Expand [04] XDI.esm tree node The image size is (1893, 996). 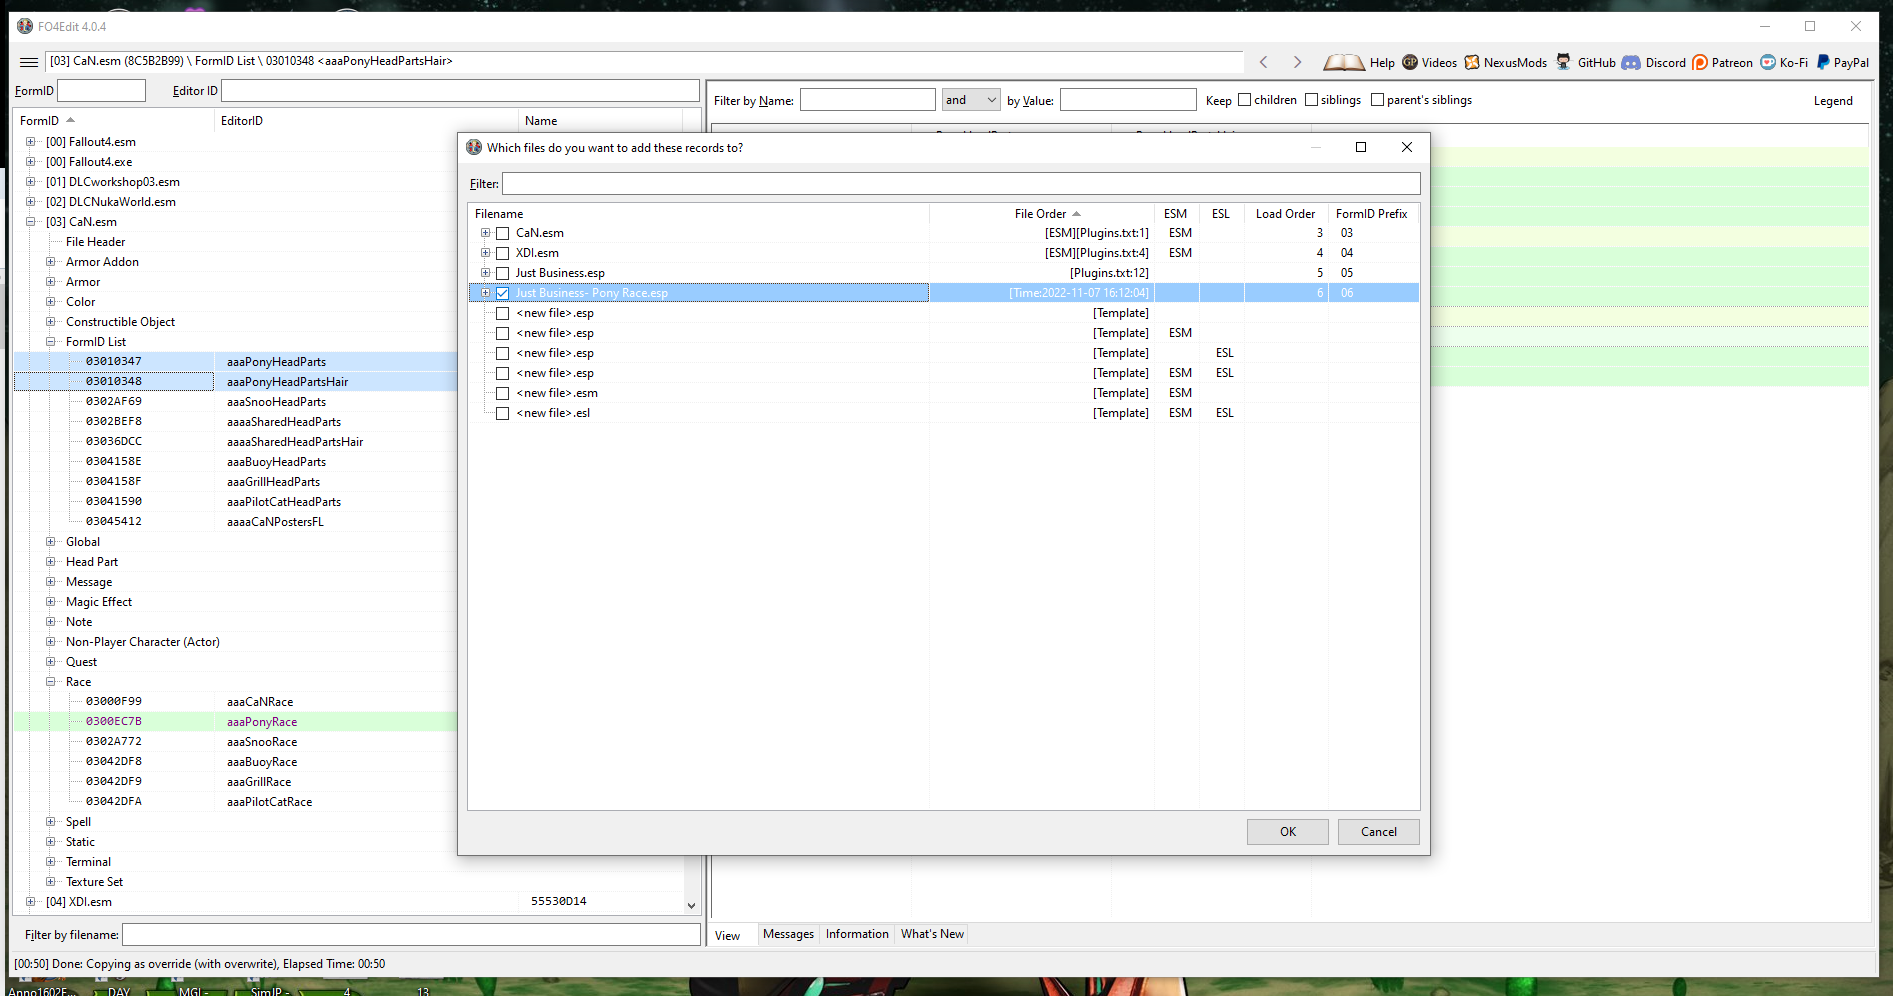coord(30,902)
